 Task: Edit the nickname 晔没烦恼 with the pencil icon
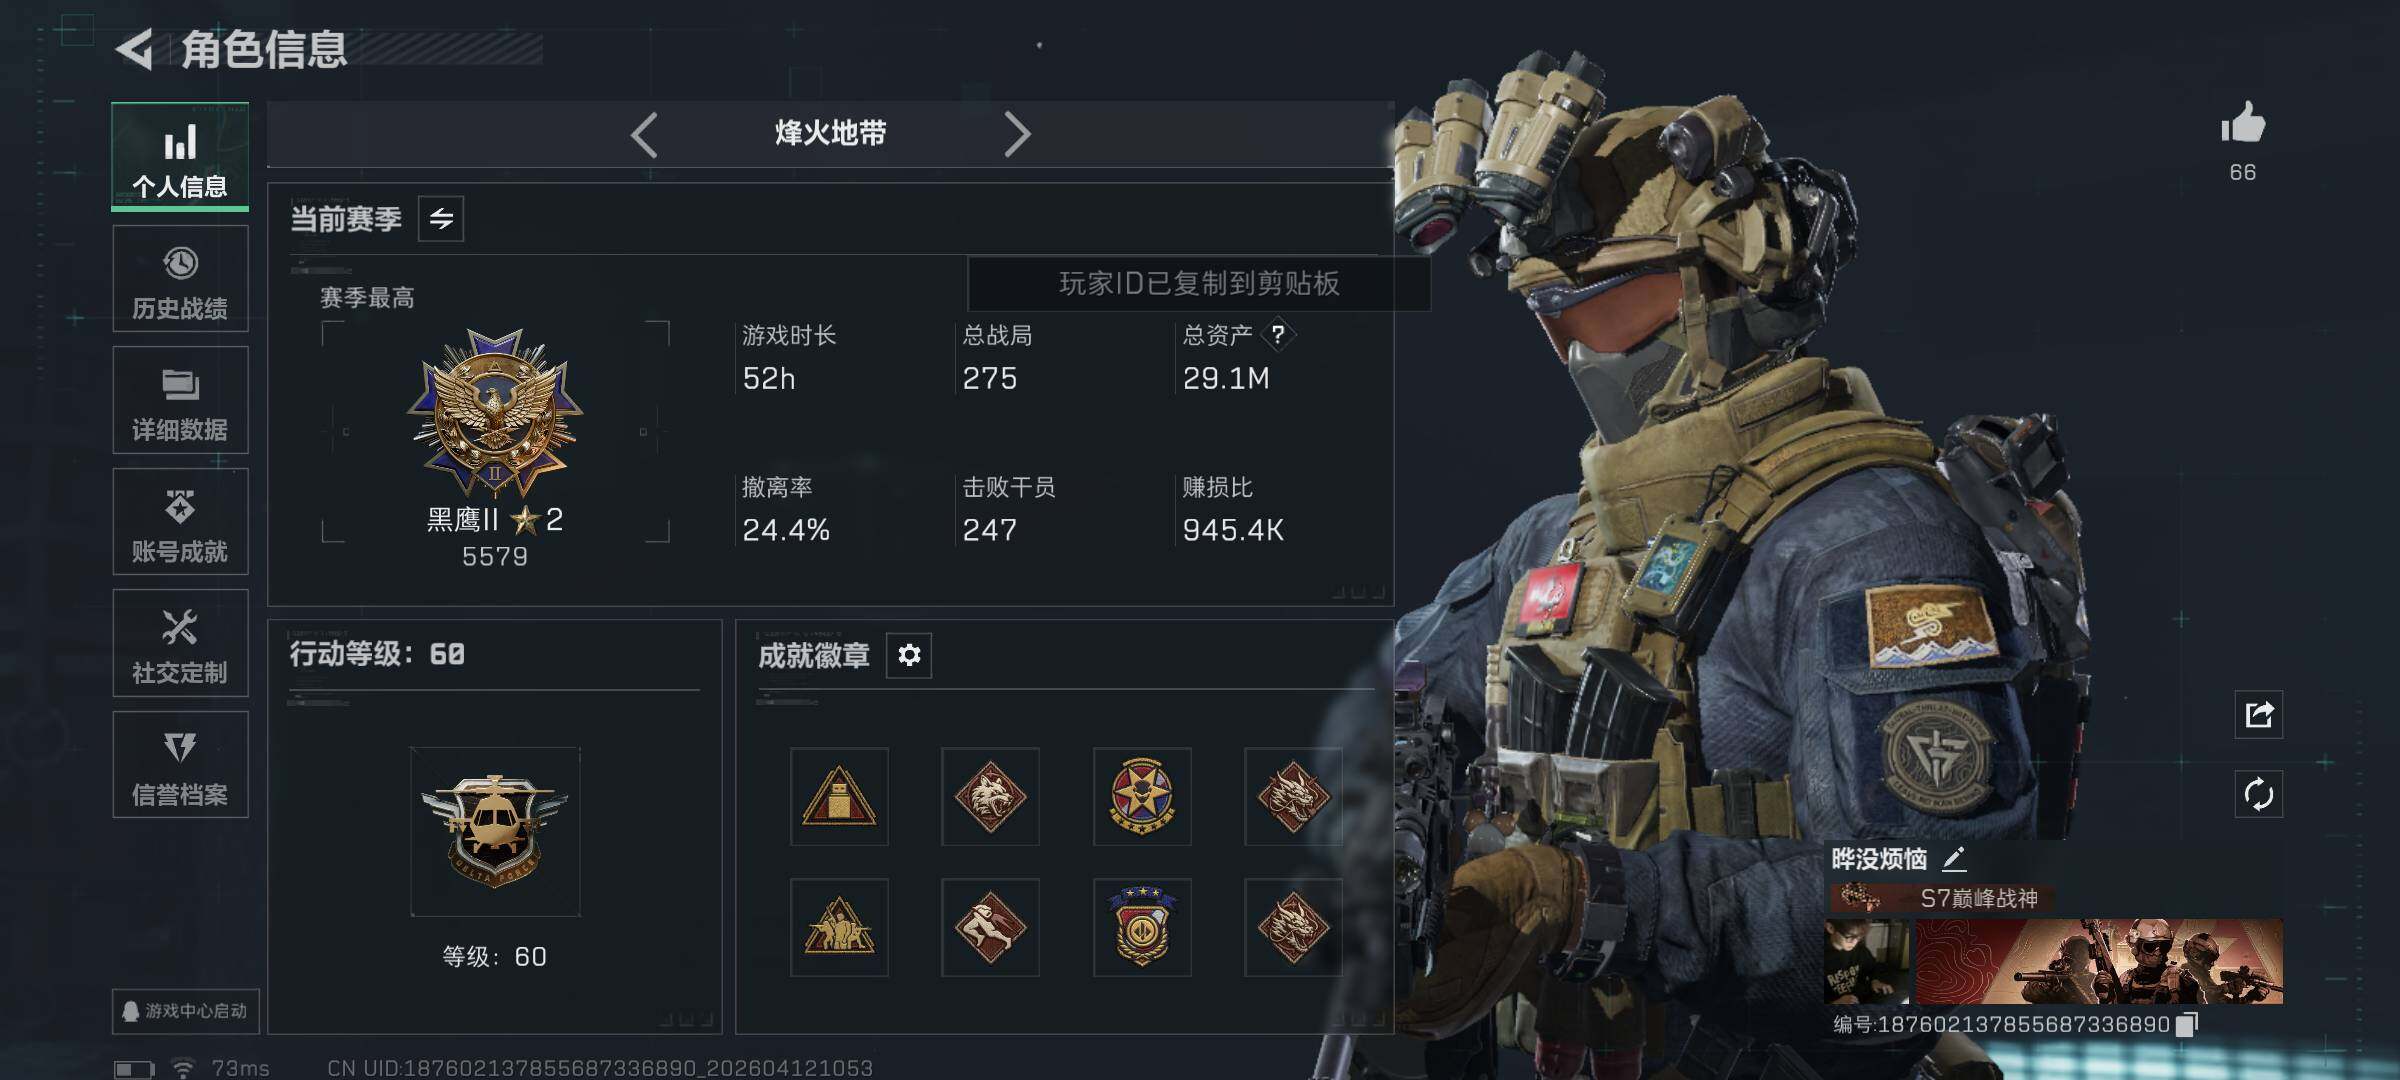1954,858
